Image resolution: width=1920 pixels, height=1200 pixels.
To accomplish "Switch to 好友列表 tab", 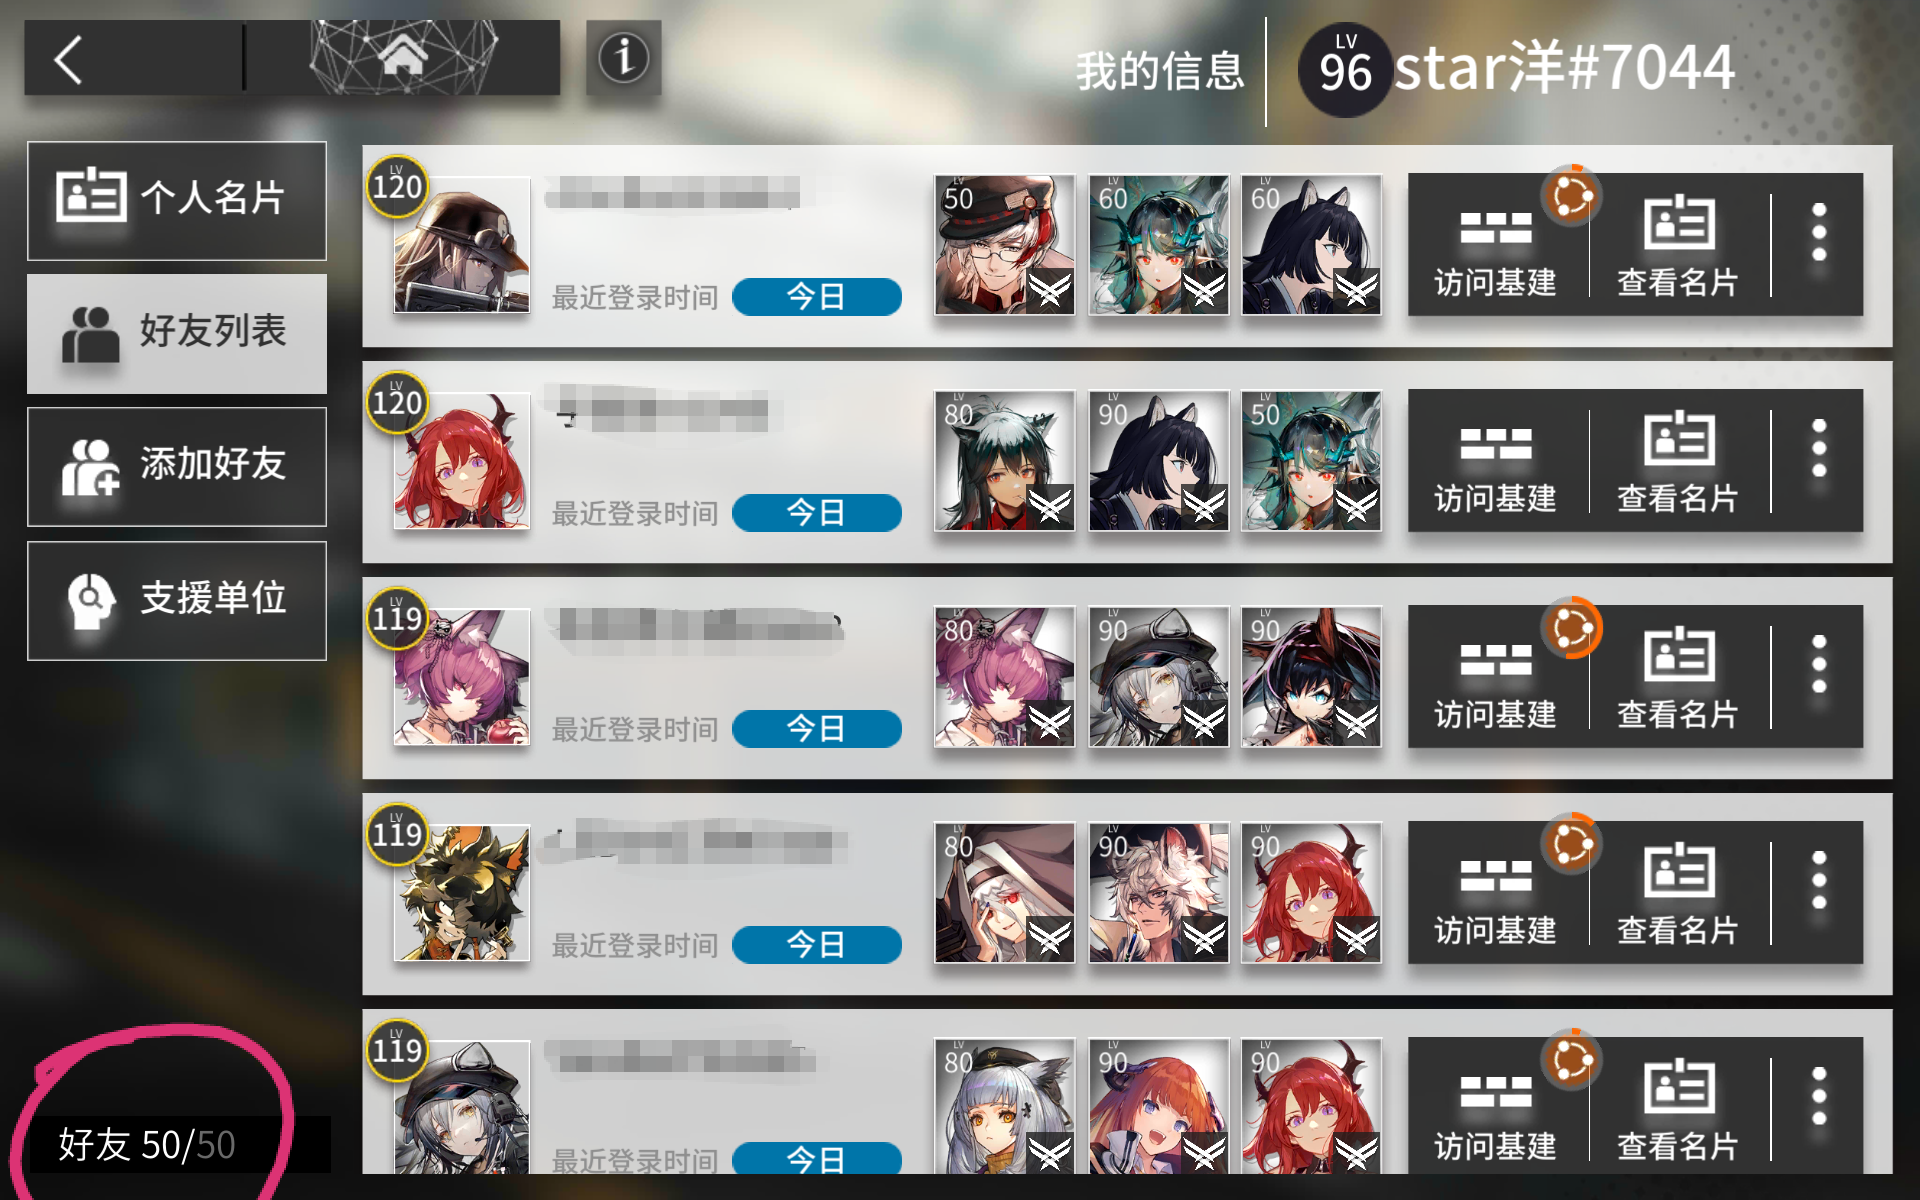I will tap(177, 333).
